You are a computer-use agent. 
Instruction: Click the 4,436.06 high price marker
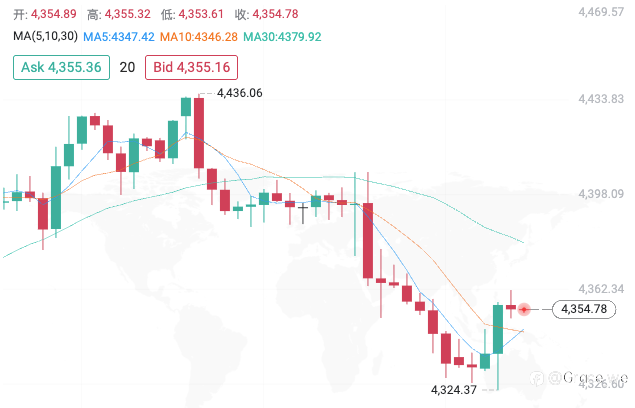240,93
